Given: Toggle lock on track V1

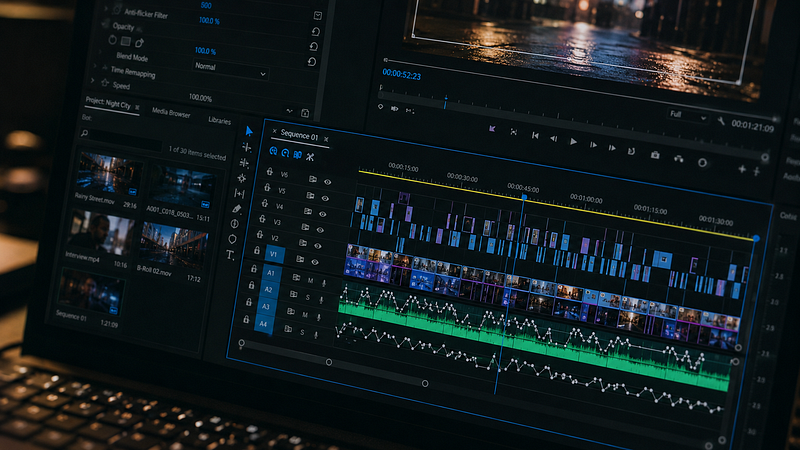Looking at the screenshot, I should [257, 251].
